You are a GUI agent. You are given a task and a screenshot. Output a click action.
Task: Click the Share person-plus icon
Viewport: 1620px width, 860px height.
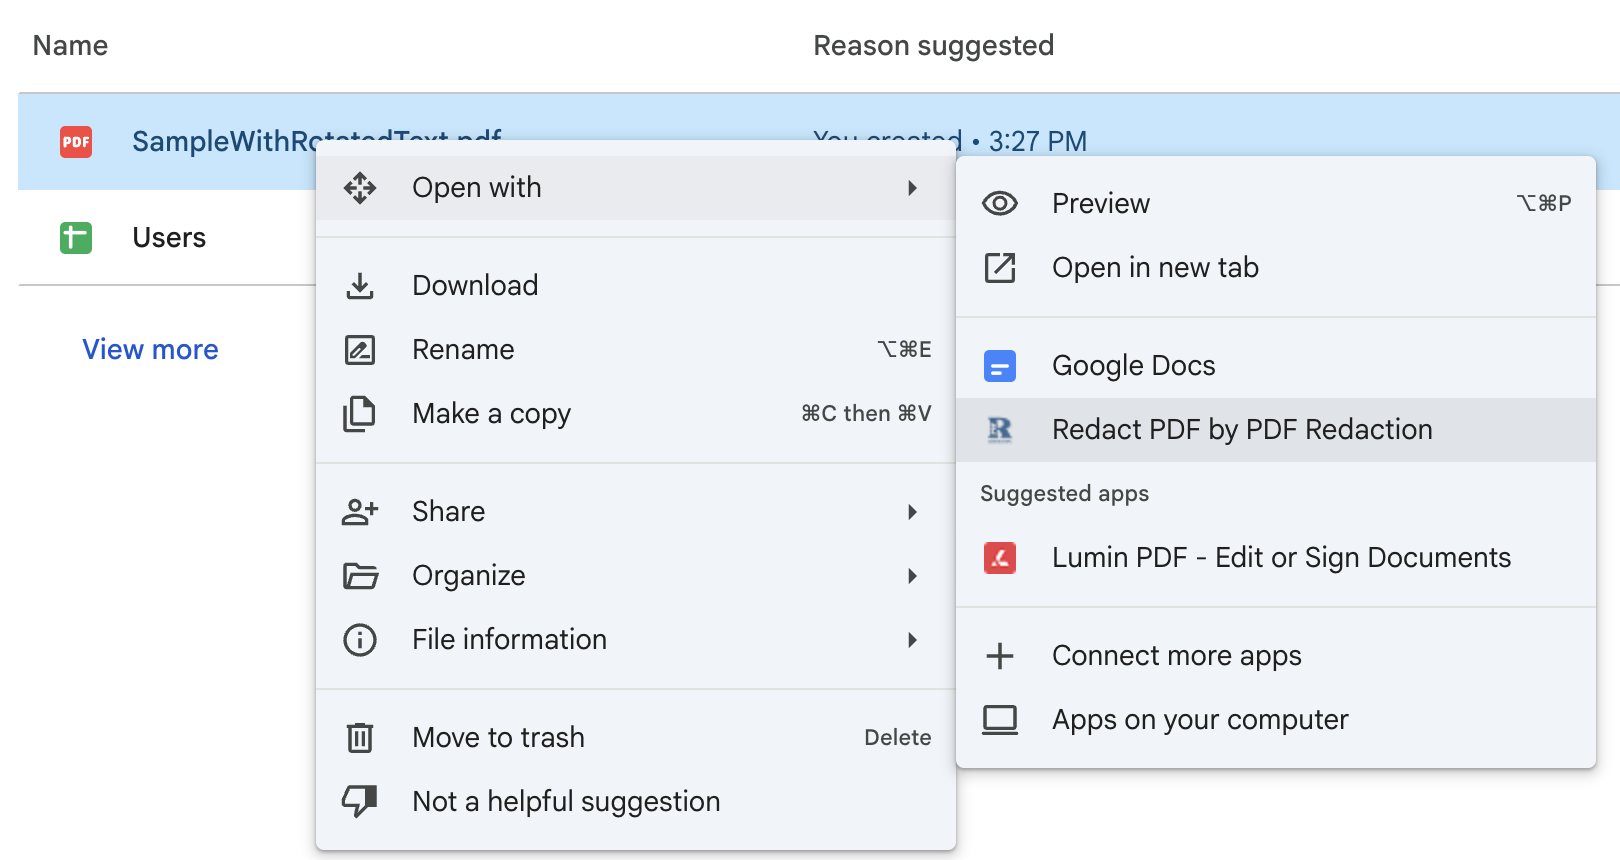(x=360, y=512)
